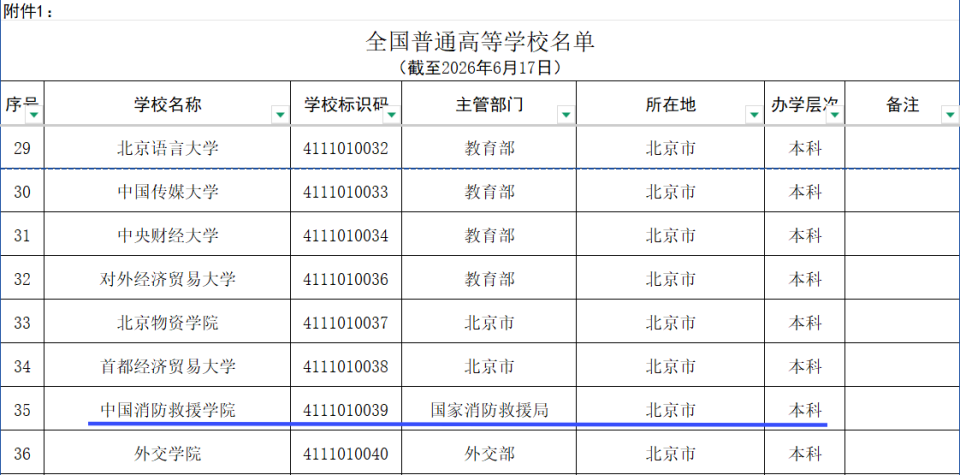
Task: Select 本科 cell in 北京语言大学 row
Action: [x=804, y=148]
